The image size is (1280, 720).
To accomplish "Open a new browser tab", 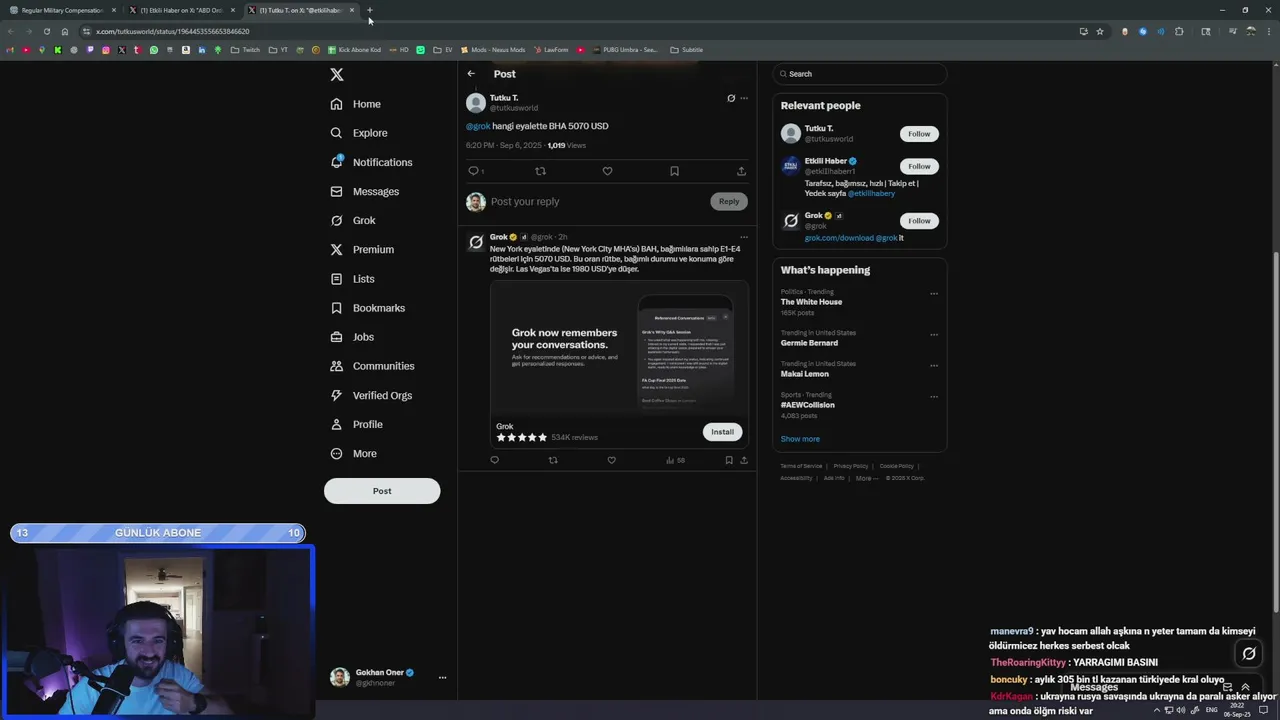I will pos(369,10).
